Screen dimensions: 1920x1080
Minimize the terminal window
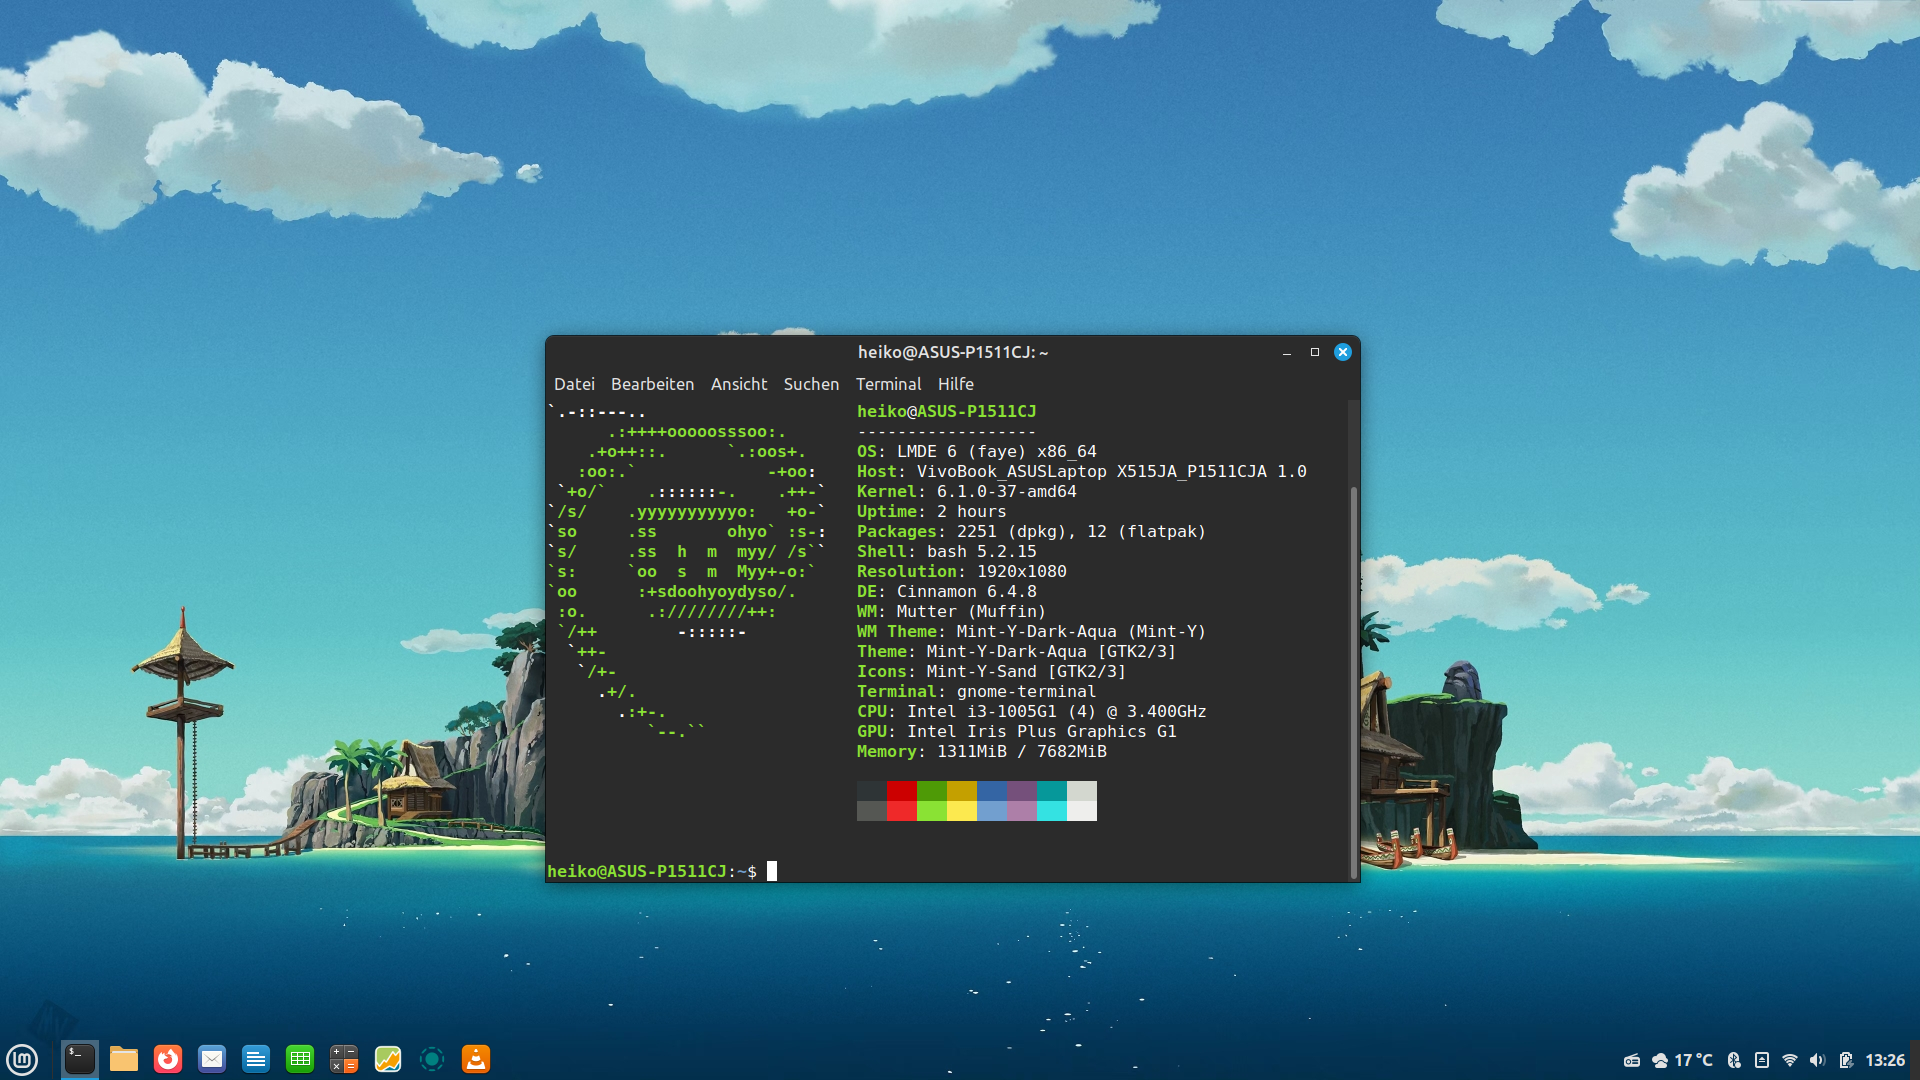click(x=1287, y=352)
